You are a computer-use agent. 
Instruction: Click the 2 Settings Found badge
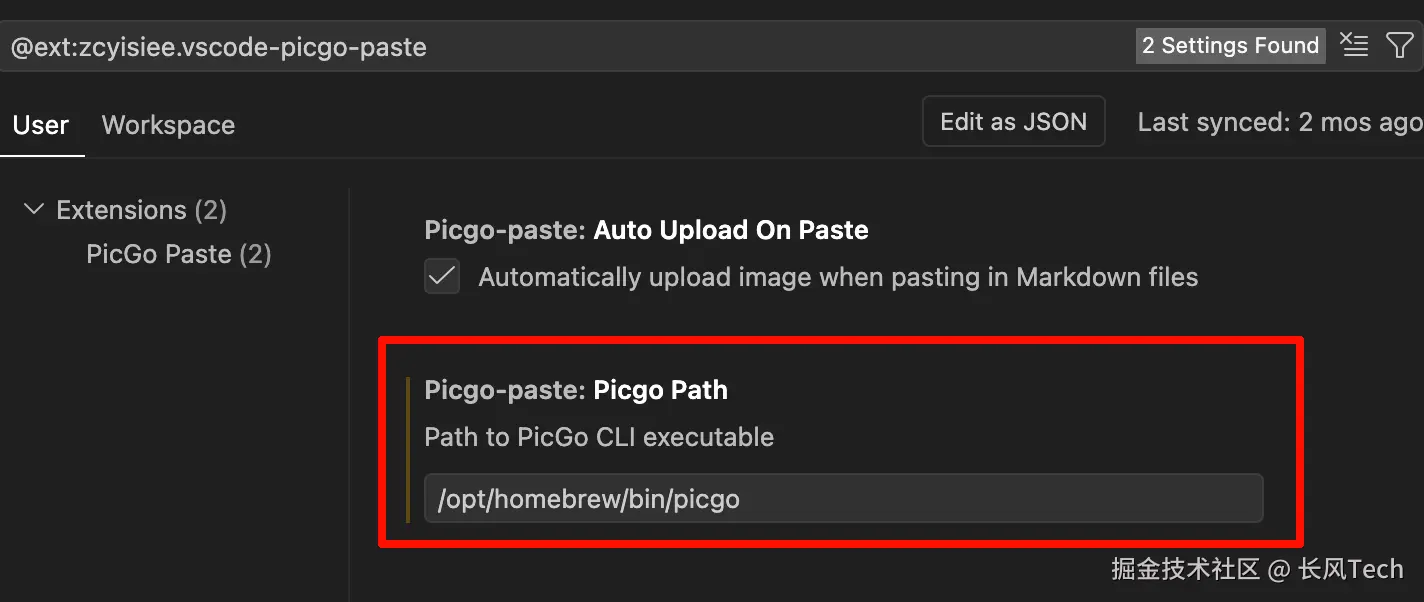coord(1230,46)
